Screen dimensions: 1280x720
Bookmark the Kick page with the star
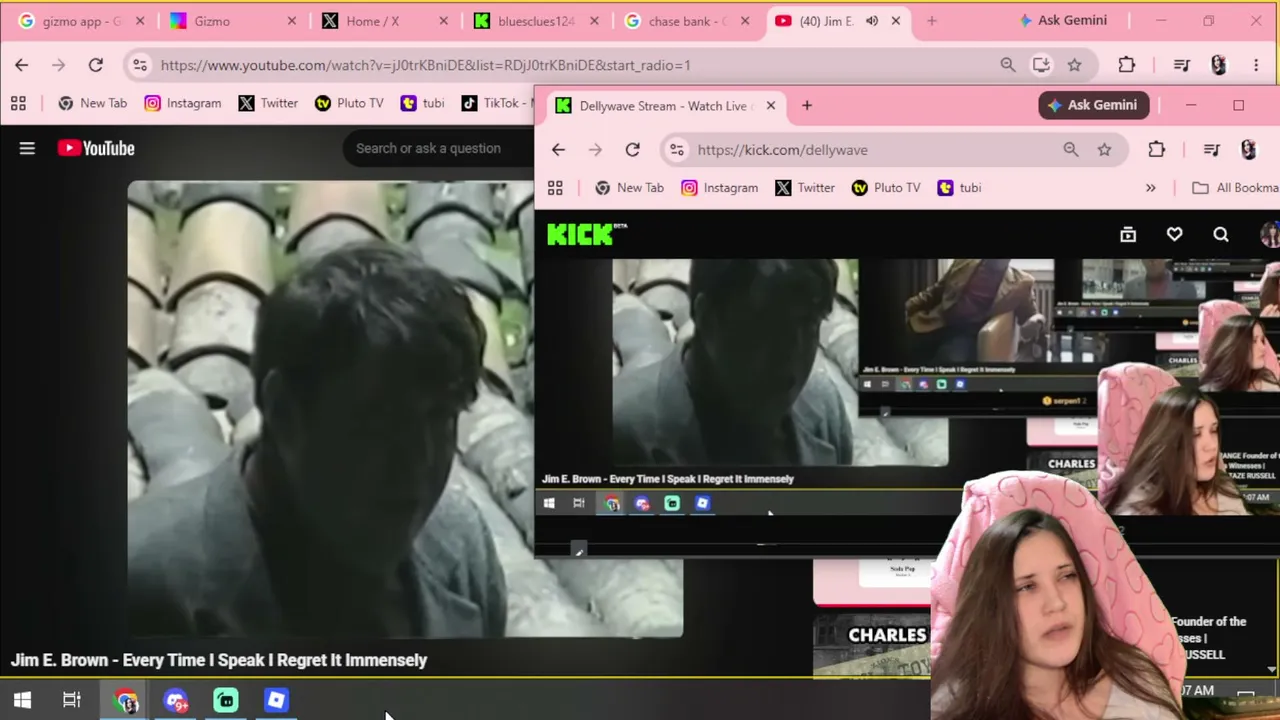1104,150
